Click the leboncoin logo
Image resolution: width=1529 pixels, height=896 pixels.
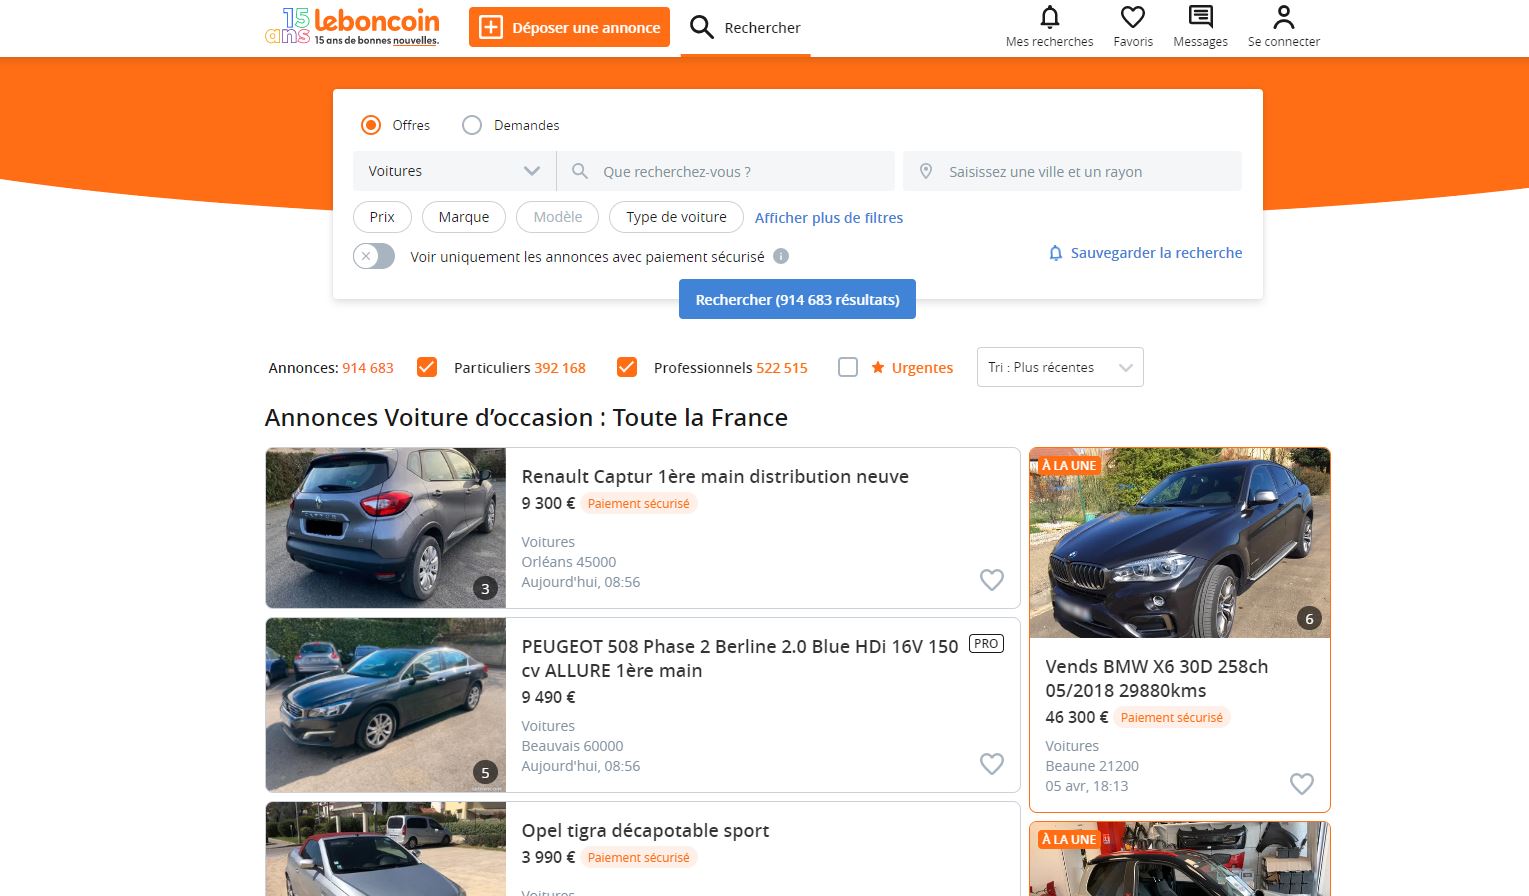pos(353,27)
